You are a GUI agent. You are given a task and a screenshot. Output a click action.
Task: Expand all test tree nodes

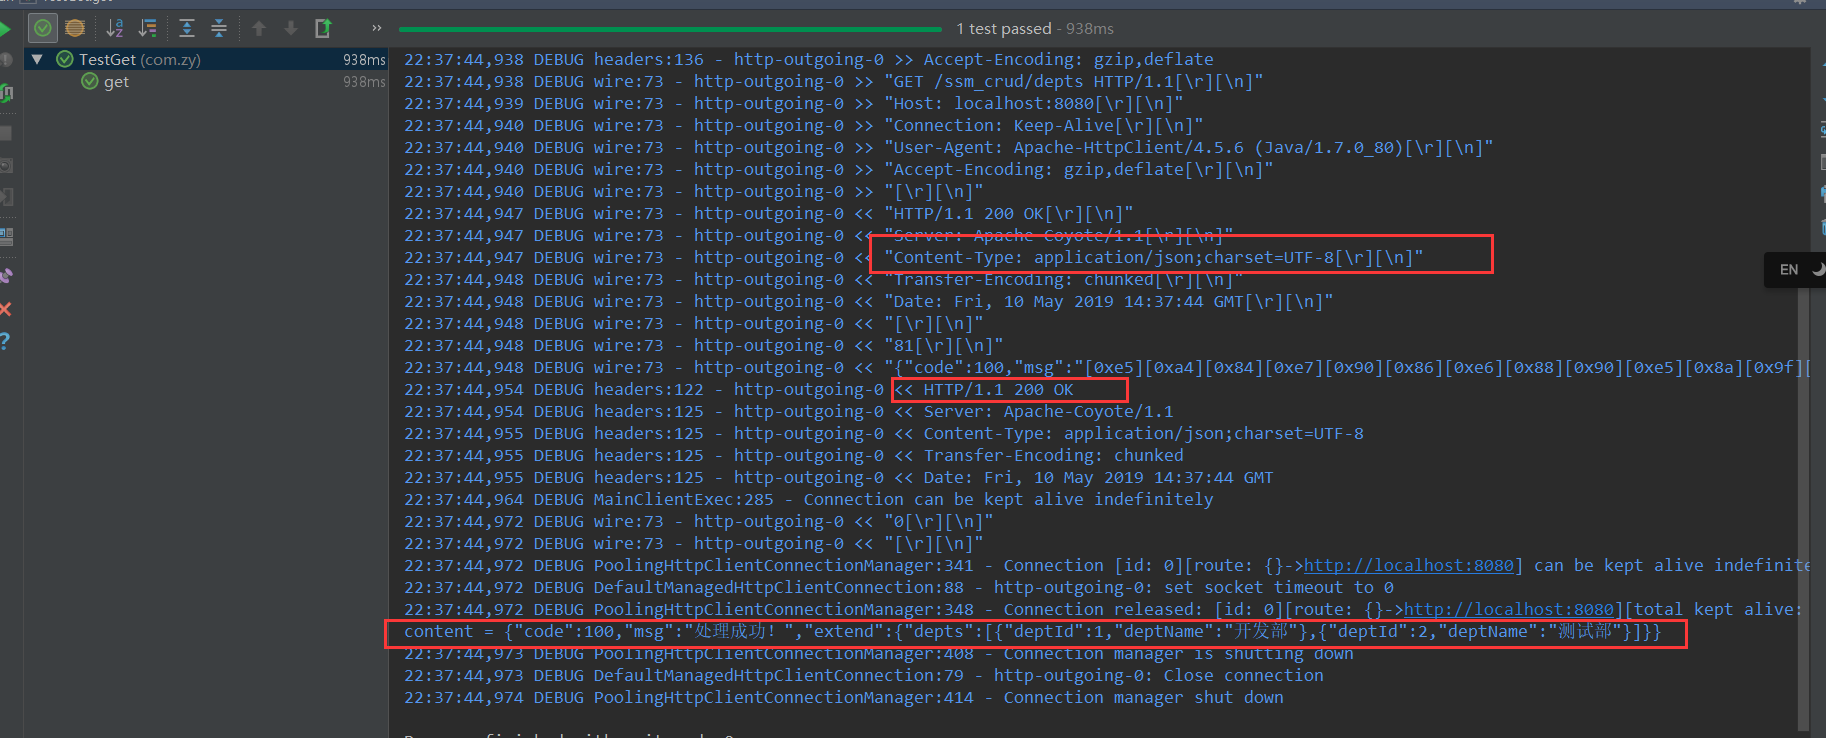point(187,28)
